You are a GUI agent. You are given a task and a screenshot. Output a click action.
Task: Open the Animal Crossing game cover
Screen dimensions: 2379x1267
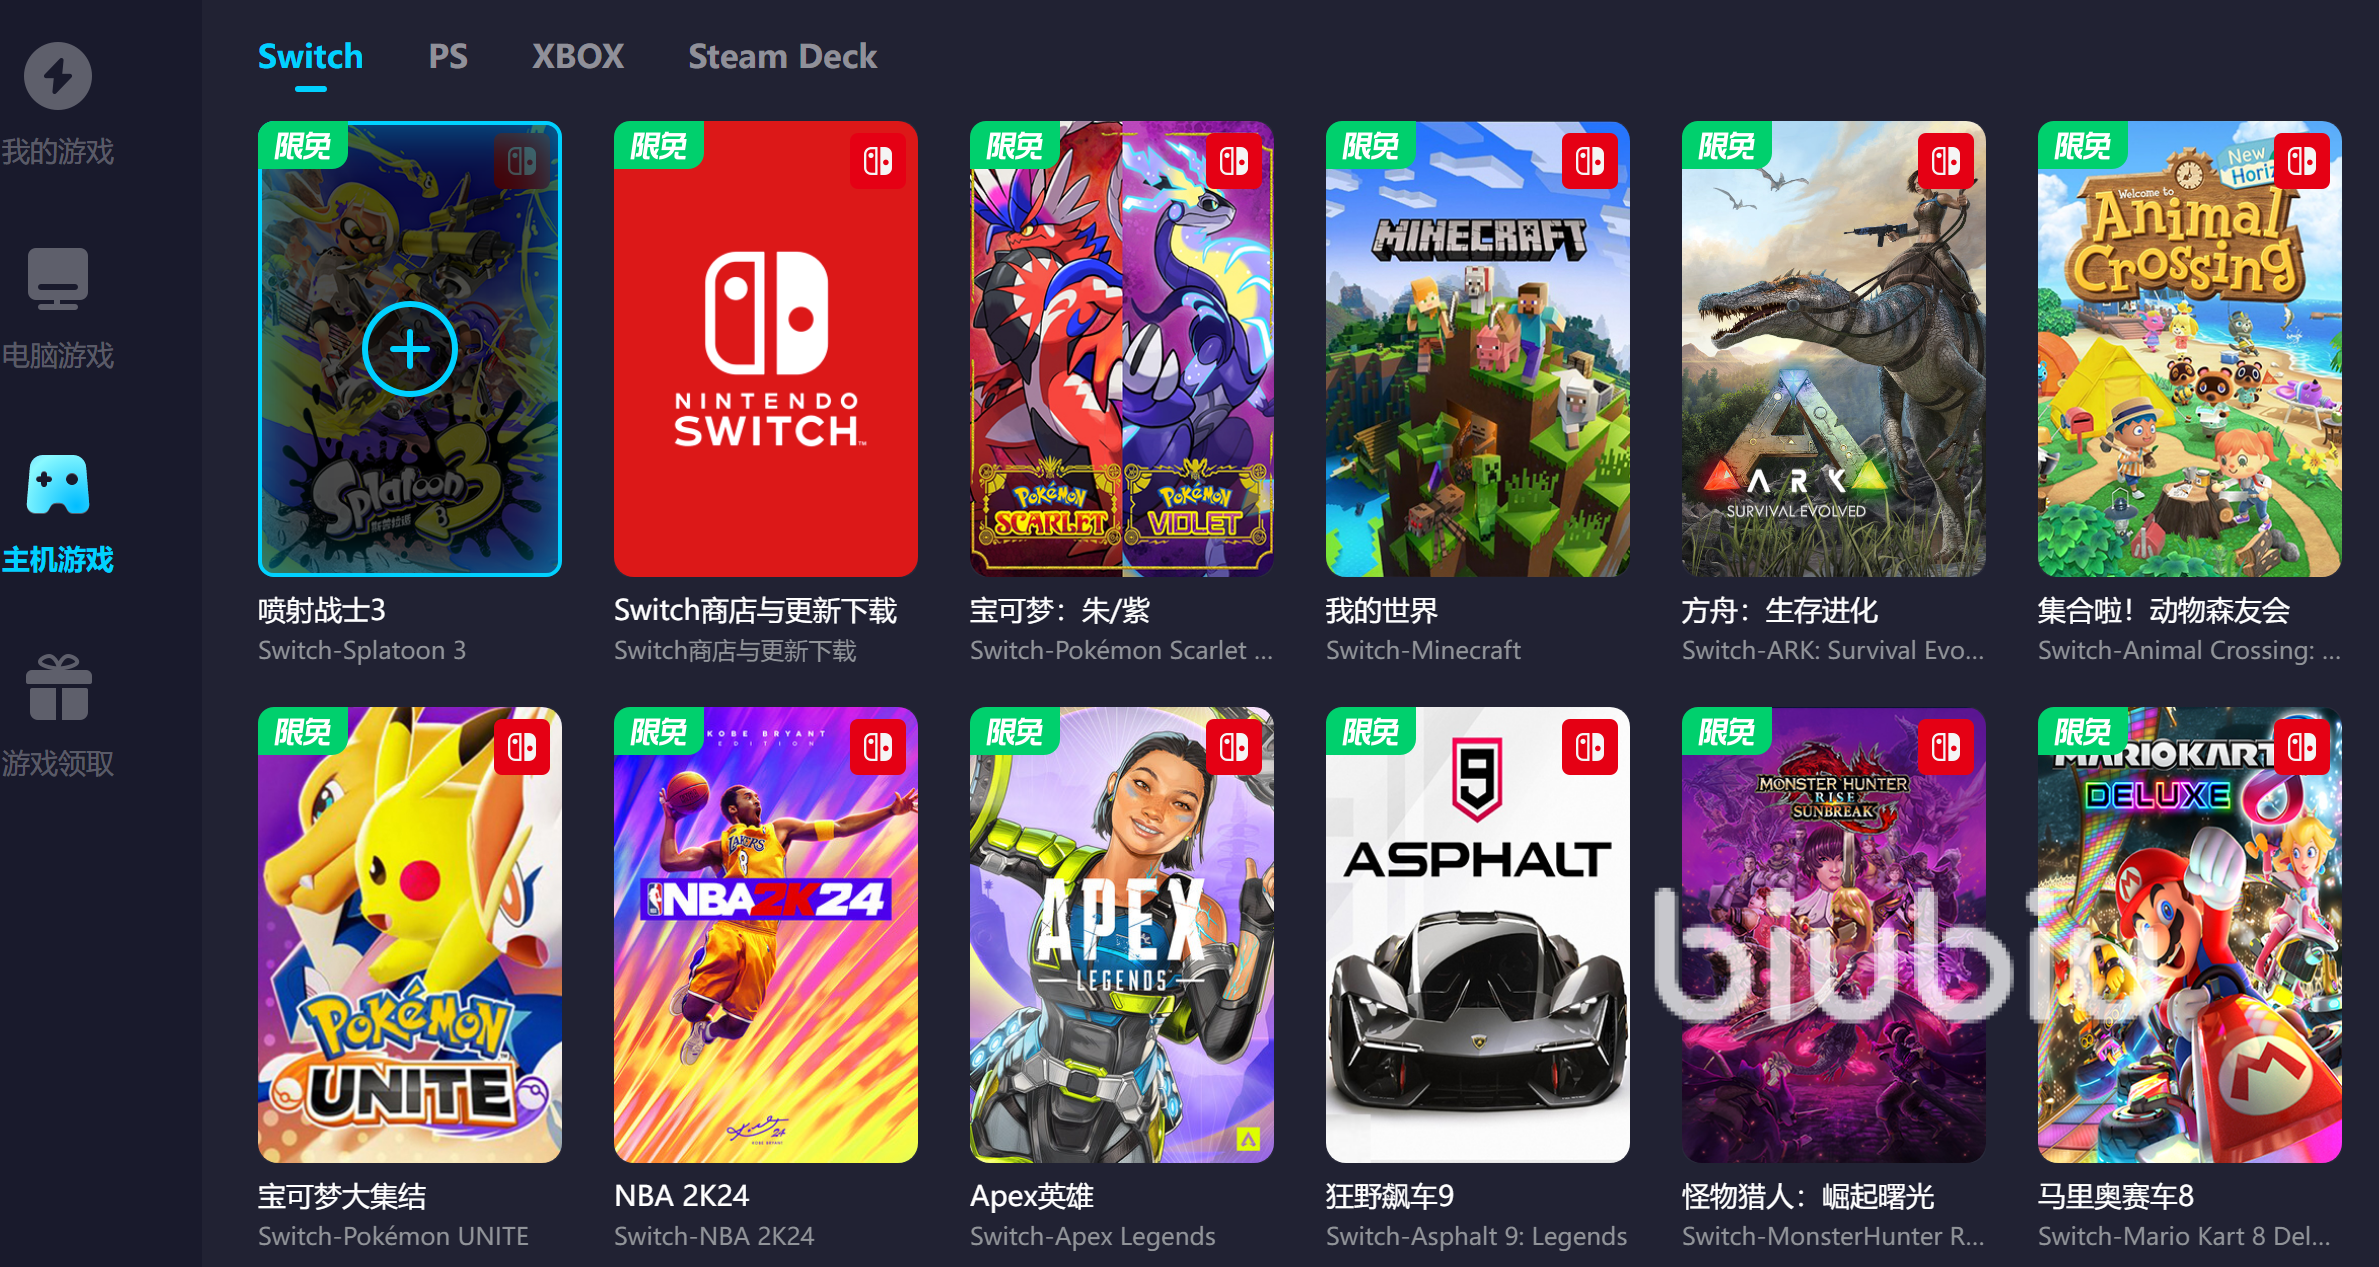tap(2190, 349)
